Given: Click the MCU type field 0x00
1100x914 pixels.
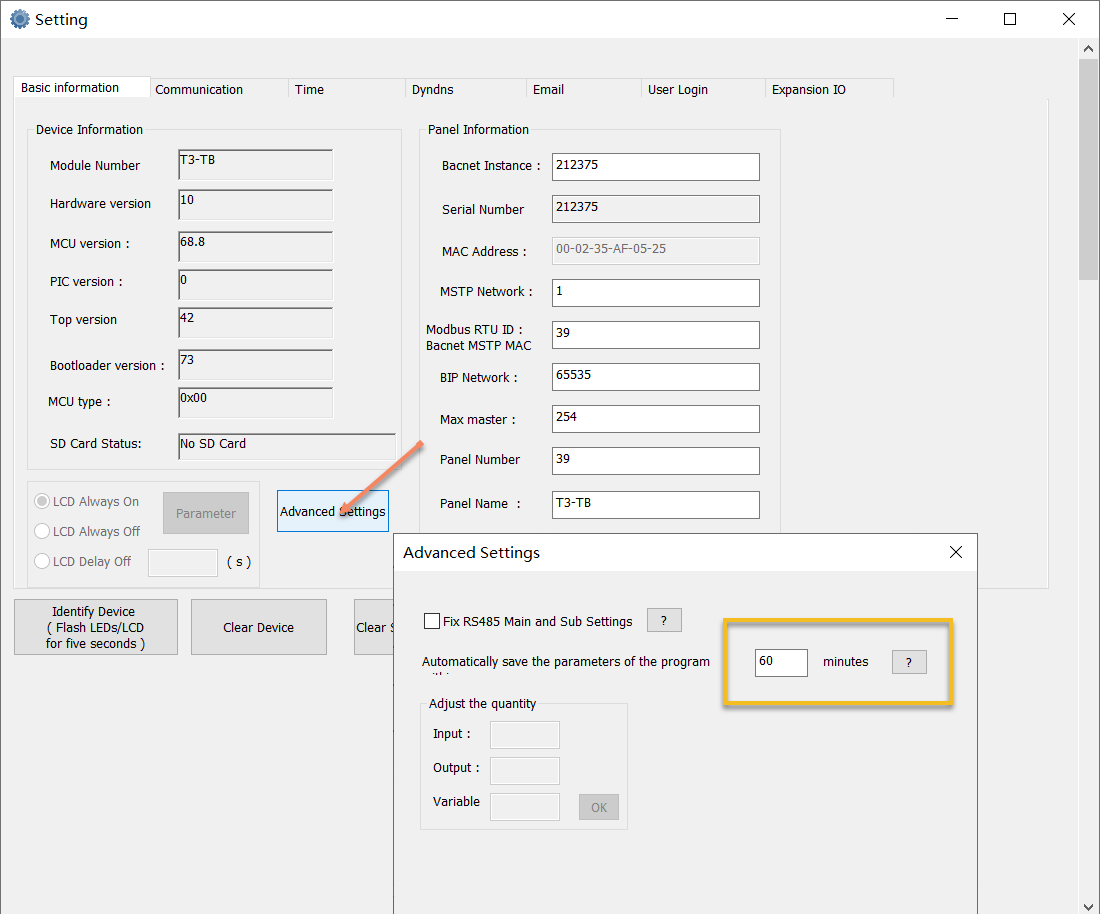Looking at the screenshot, I should pos(255,402).
